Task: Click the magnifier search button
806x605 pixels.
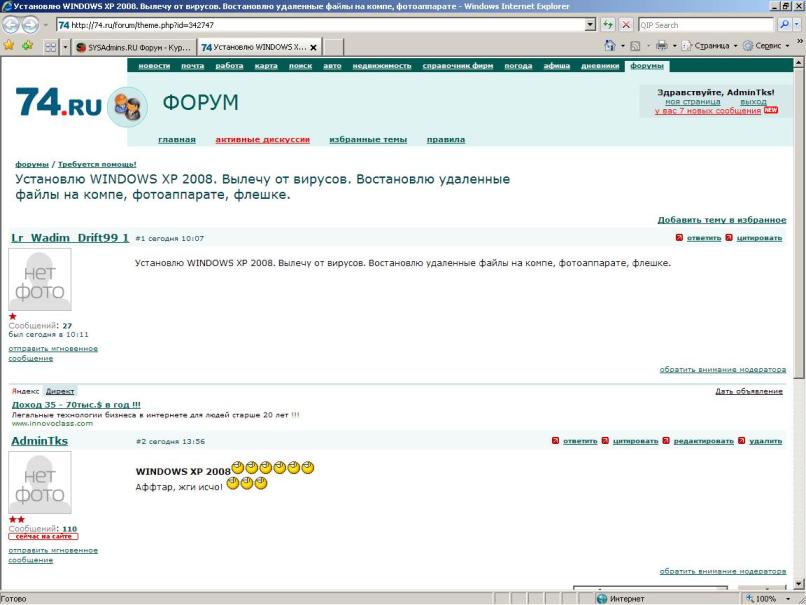Action: click(x=784, y=24)
